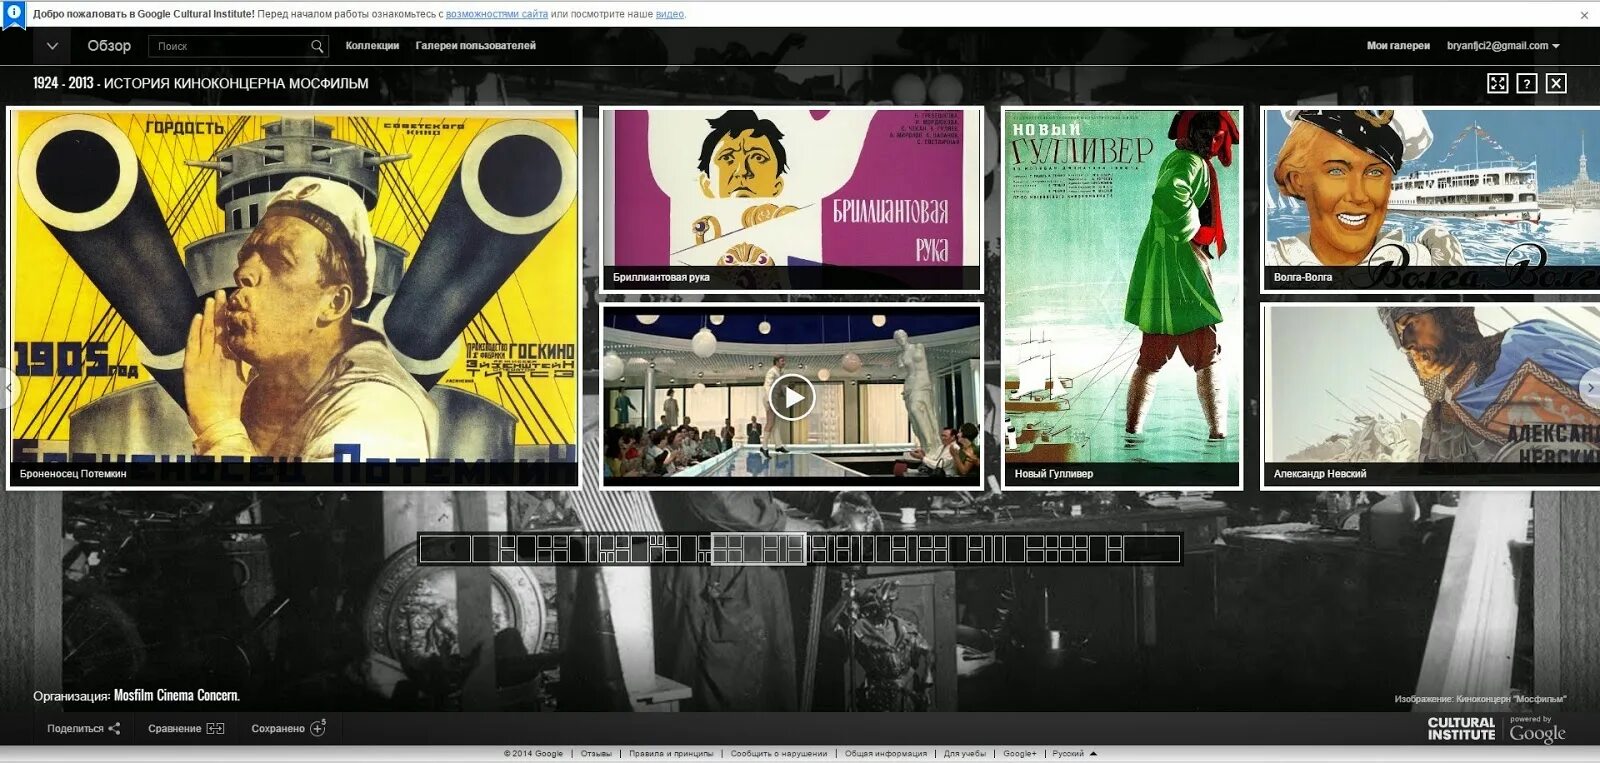1600x763 pixels.
Task: Click the magnifier search icon
Action: coord(317,46)
